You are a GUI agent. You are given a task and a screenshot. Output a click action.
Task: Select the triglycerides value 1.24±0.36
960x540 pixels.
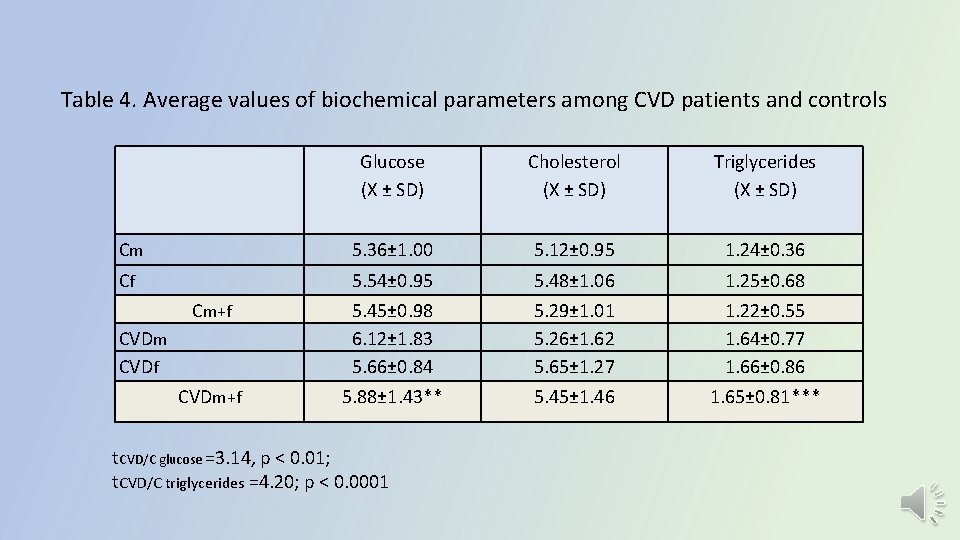point(765,250)
